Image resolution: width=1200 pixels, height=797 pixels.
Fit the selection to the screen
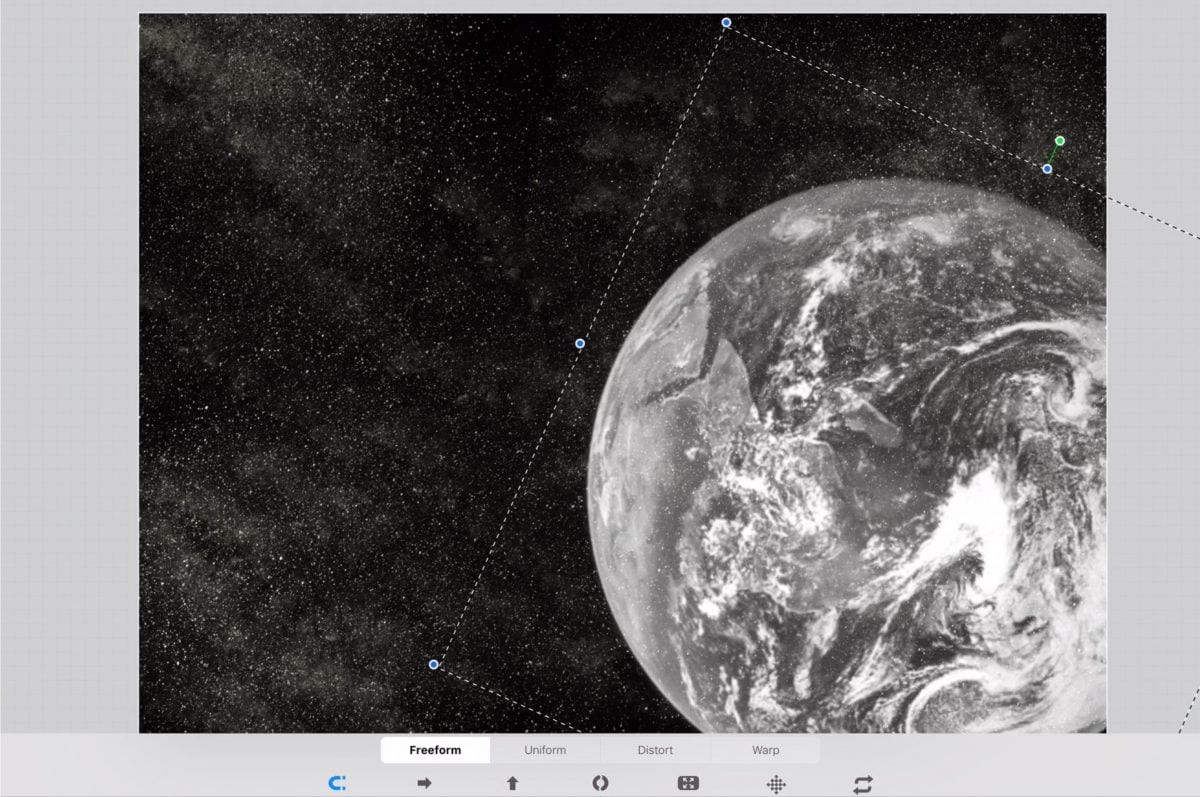pos(688,784)
